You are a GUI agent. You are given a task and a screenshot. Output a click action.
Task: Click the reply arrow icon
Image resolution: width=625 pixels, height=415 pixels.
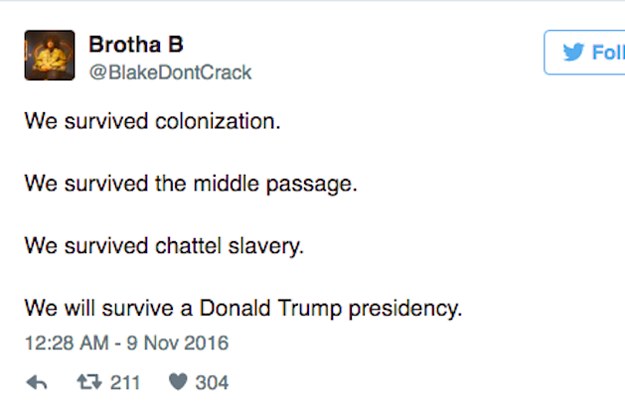[x=37, y=382]
